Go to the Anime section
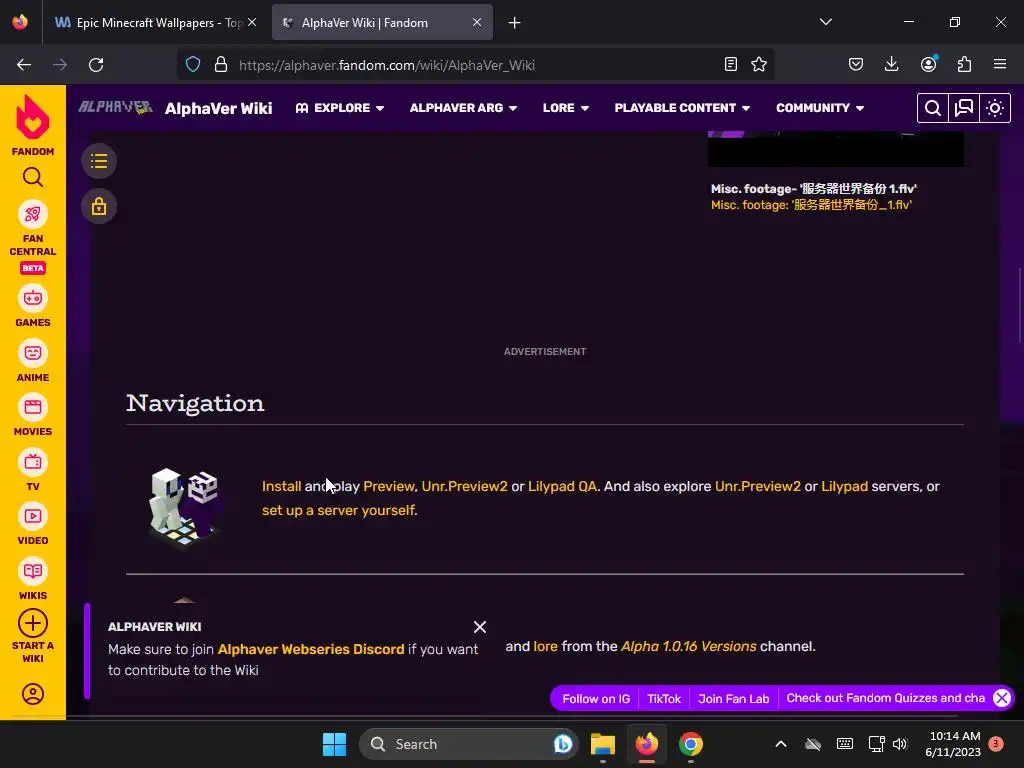 [x=33, y=360]
